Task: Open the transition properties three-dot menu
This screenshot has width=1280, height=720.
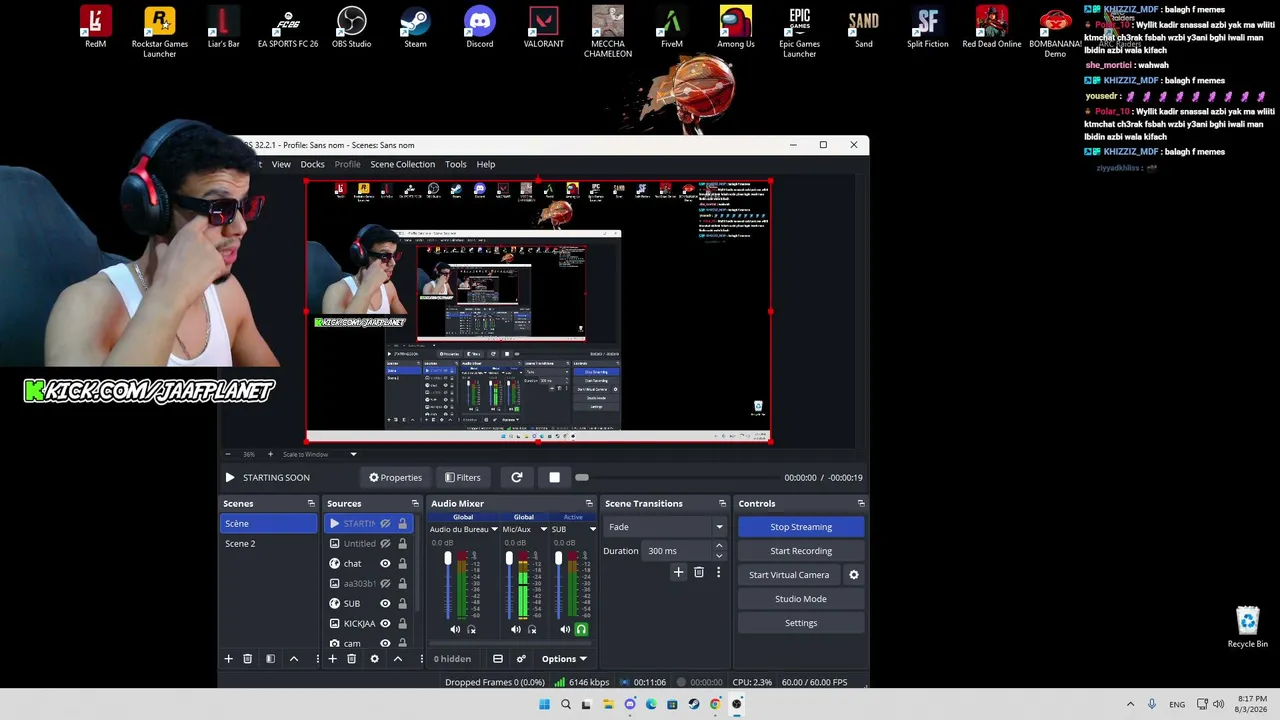Action: [718, 572]
